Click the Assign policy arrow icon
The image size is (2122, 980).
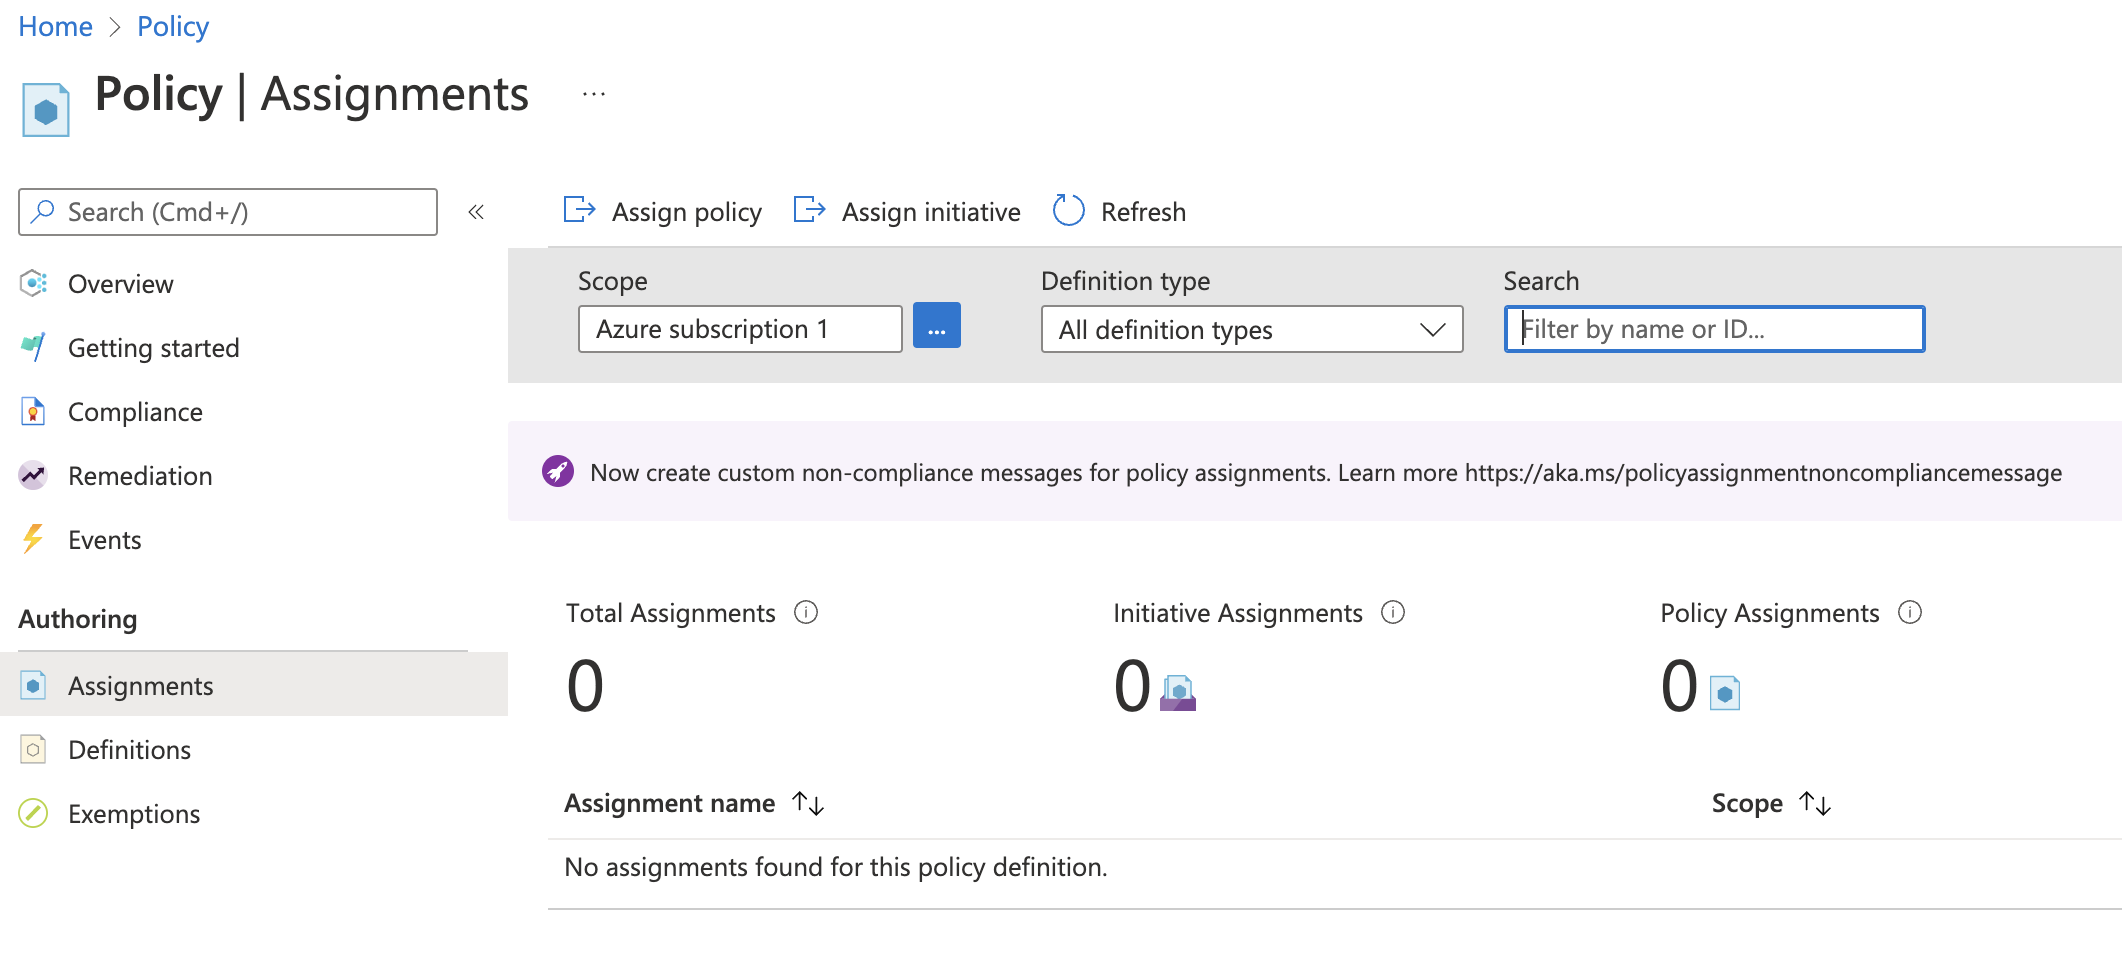(x=580, y=210)
